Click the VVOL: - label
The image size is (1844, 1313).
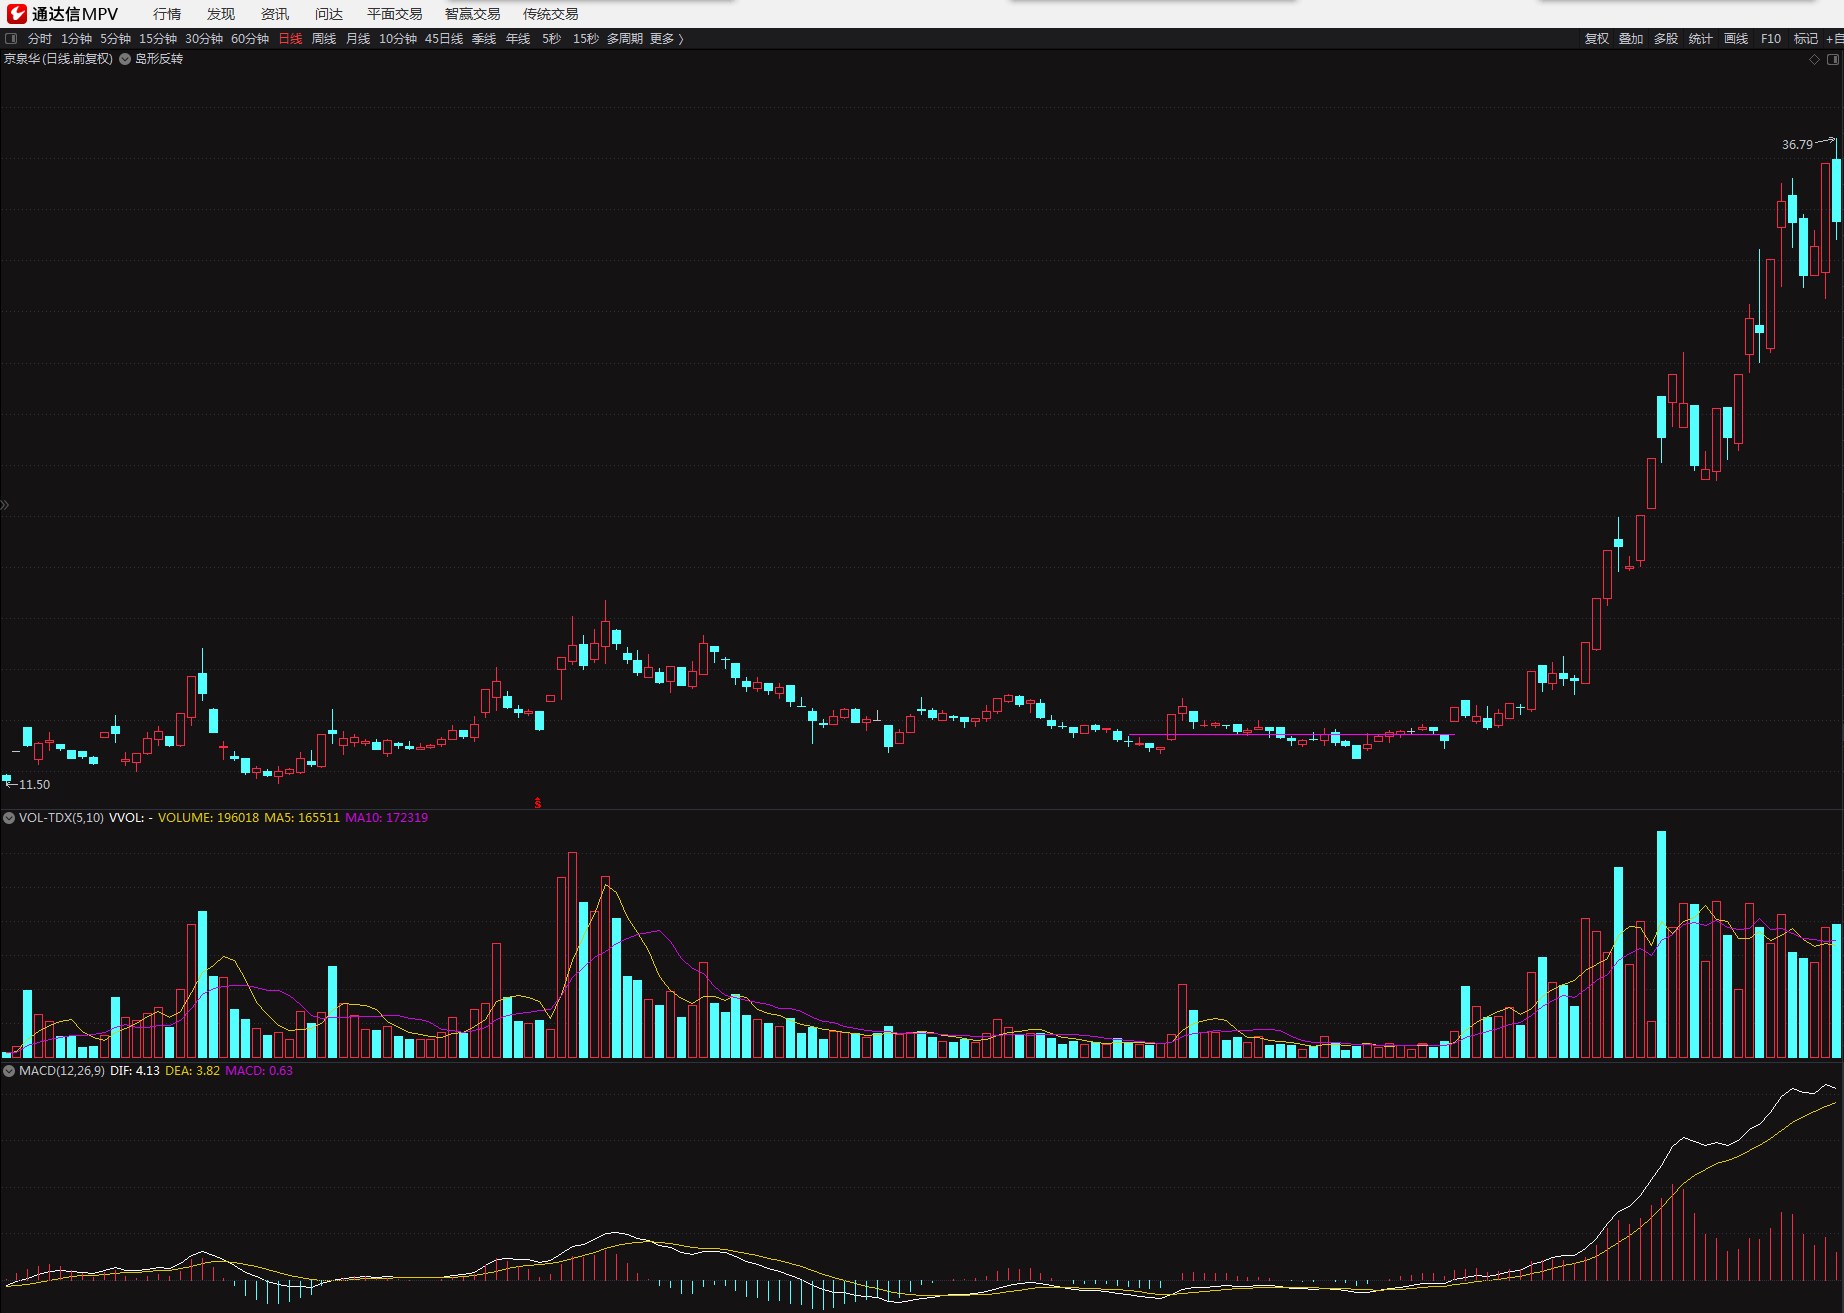tap(130, 818)
